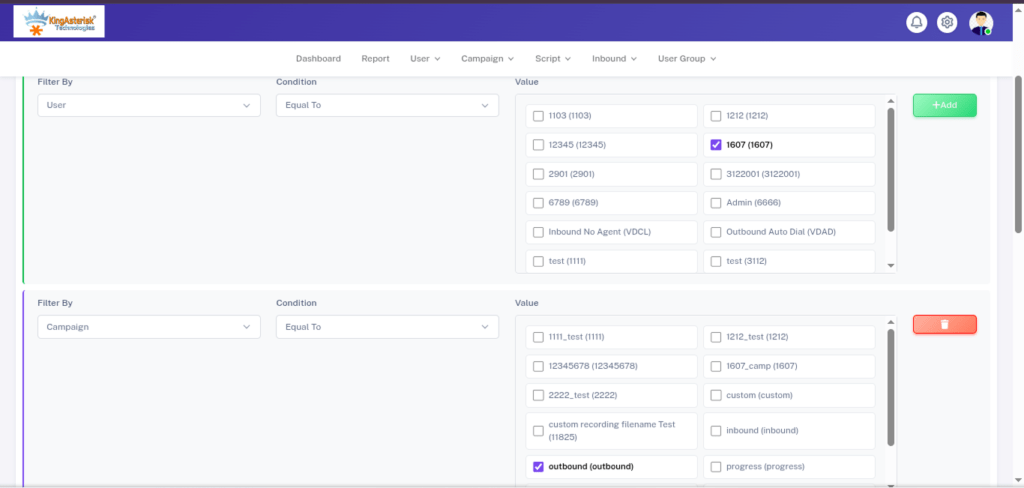Expand the Equal To condition for Campaign
Screen dimensions: 1024x488
386,327
